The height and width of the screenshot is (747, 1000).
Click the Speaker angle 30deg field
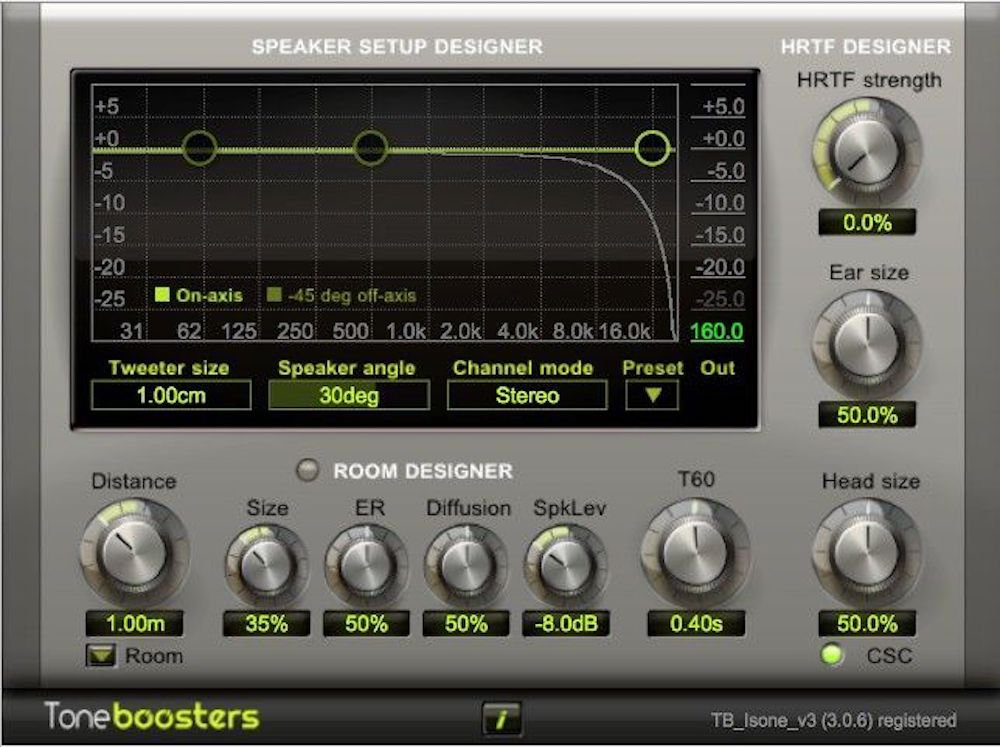[x=348, y=395]
